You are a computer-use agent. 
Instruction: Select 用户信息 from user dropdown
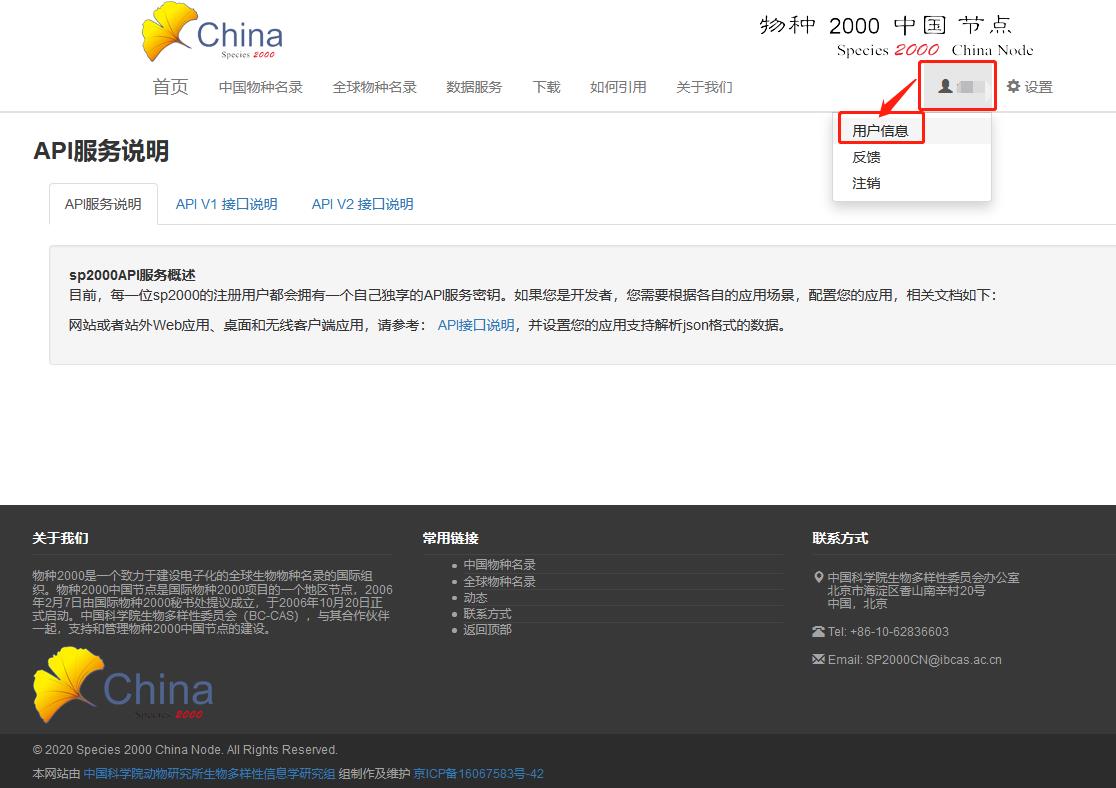(880, 131)
